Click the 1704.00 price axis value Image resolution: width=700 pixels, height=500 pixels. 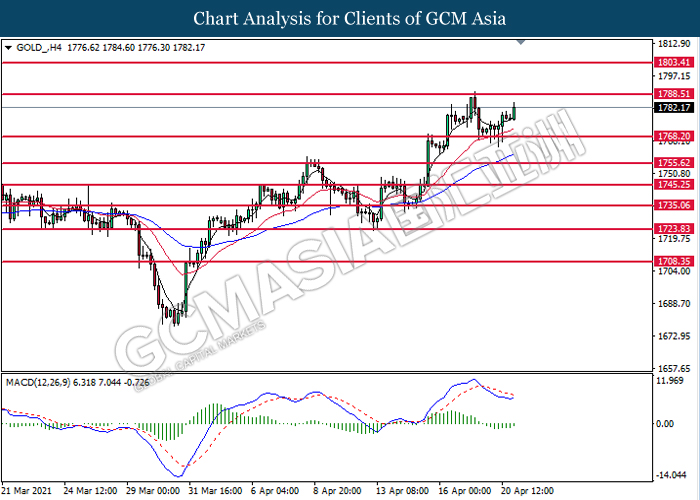click(674, 271)
